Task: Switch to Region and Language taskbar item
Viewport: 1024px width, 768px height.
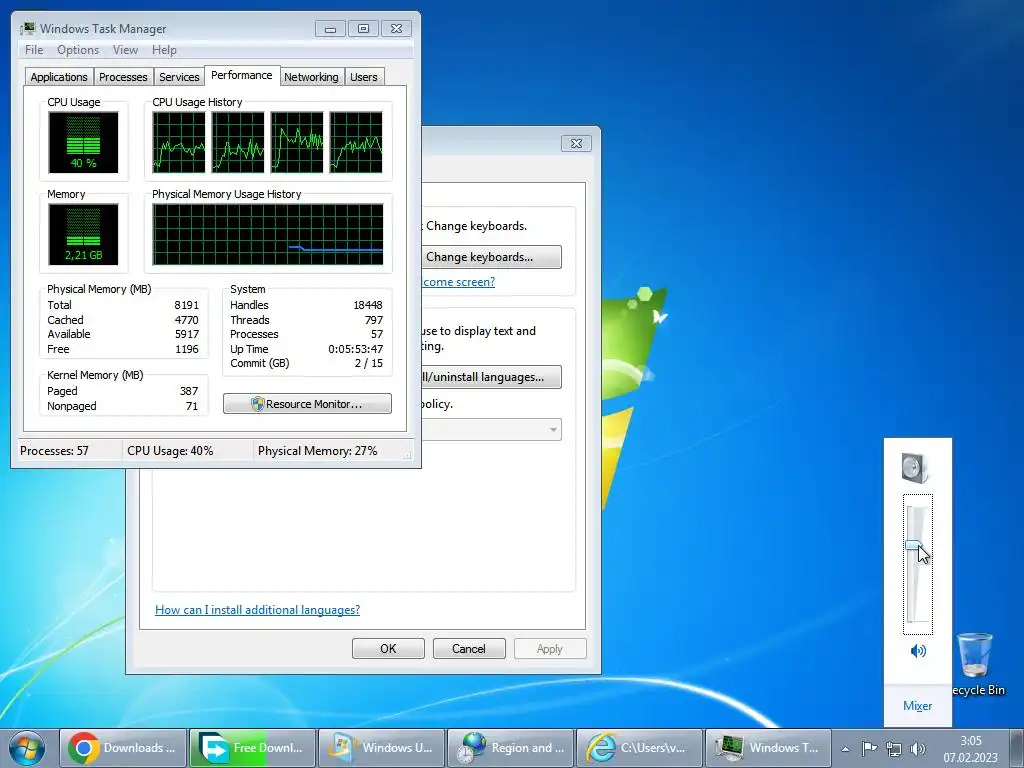Action: click(x=511, y=748)
